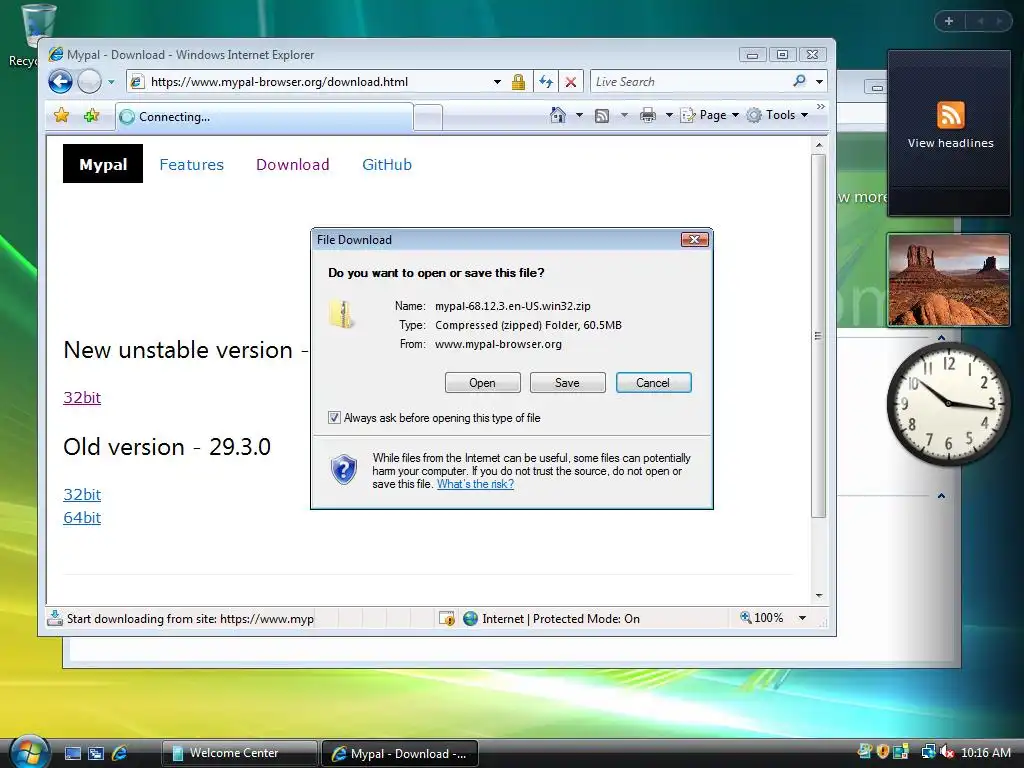Viewport: 1024px width, 768px height.
Task: Click the Refresh button beside address bar
Action: (546, 82)
